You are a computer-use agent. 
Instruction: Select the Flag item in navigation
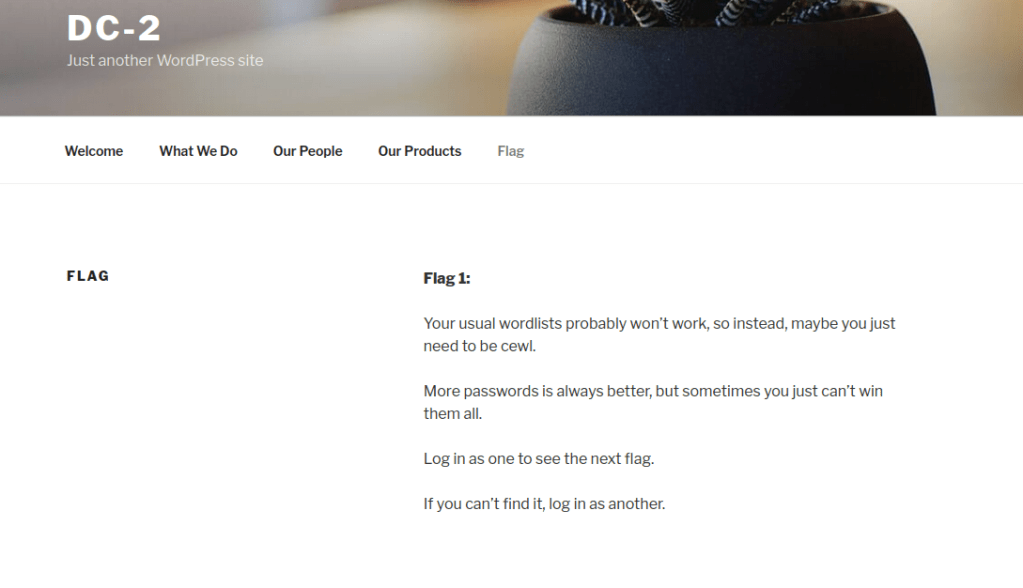(510, 151)
